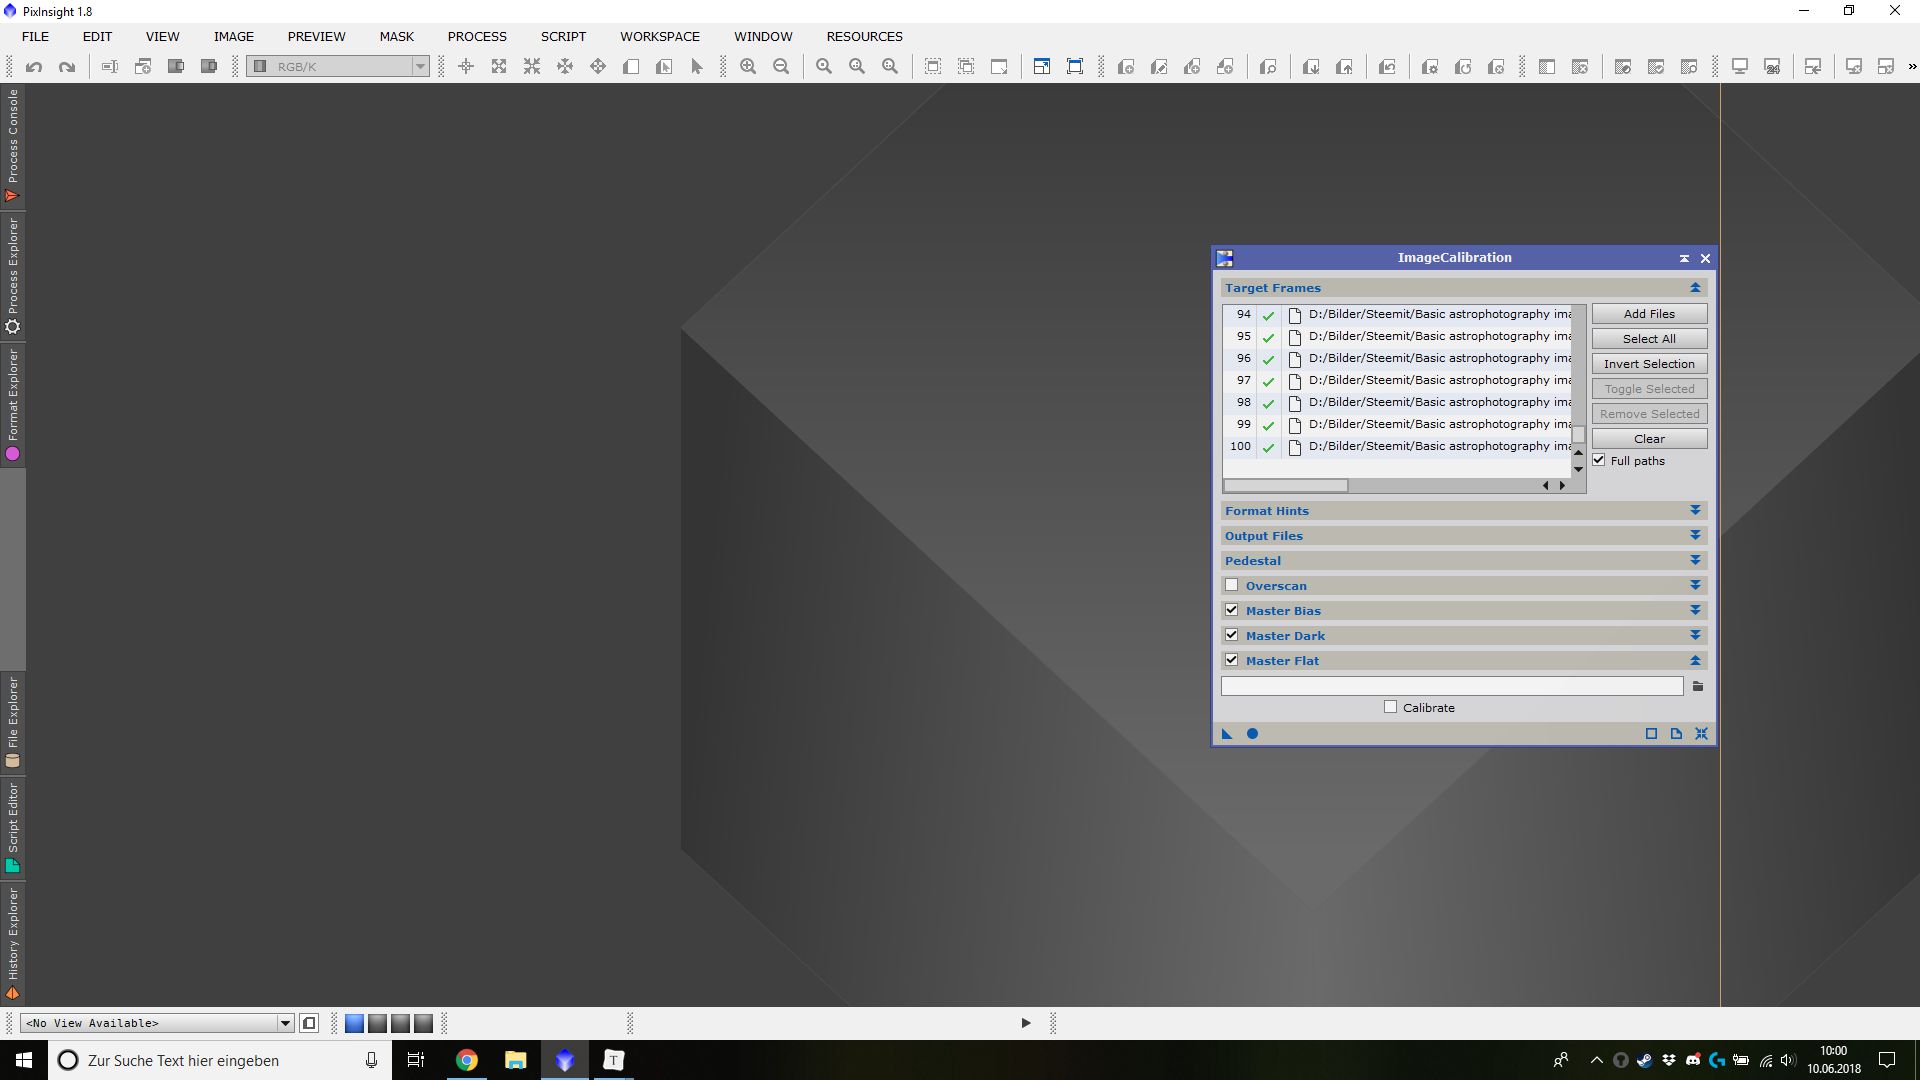Uncheck the Master Dark checkbox

pos(1232,635)
